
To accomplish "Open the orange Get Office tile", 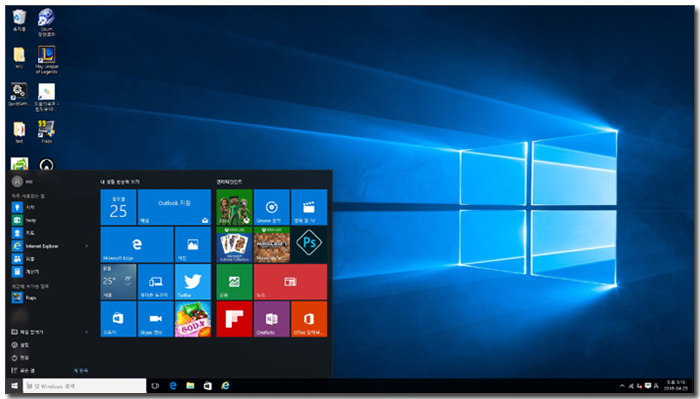I will pyautogui.click(x=309, y=319).
